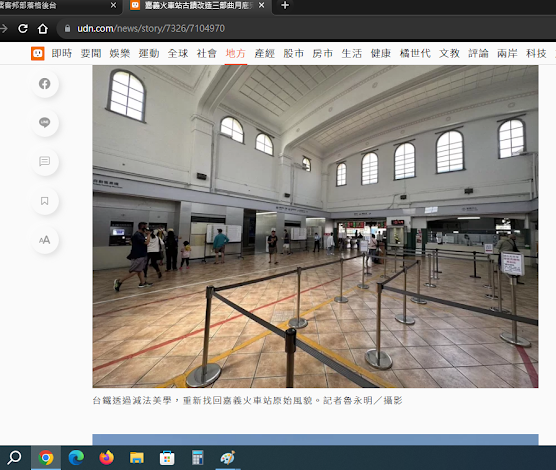
Task: Open the 要聞 section
Action: point(91,54)
